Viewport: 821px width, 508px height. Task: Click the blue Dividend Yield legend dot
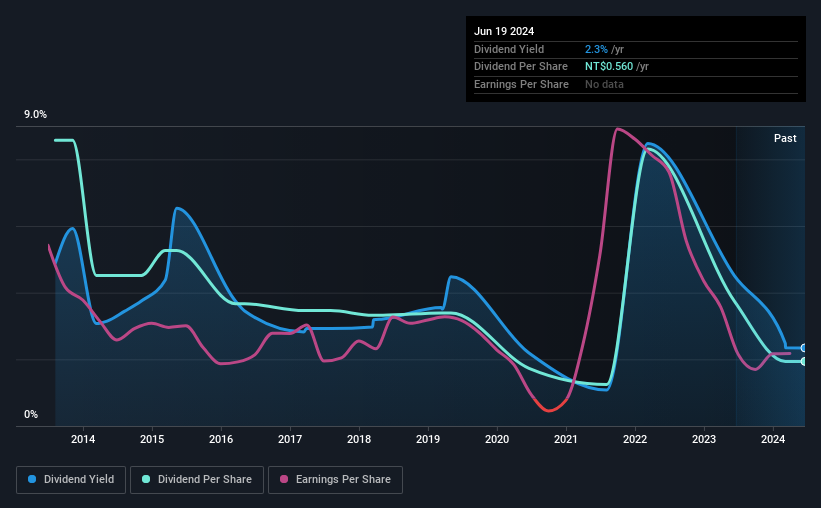(32, 479)
